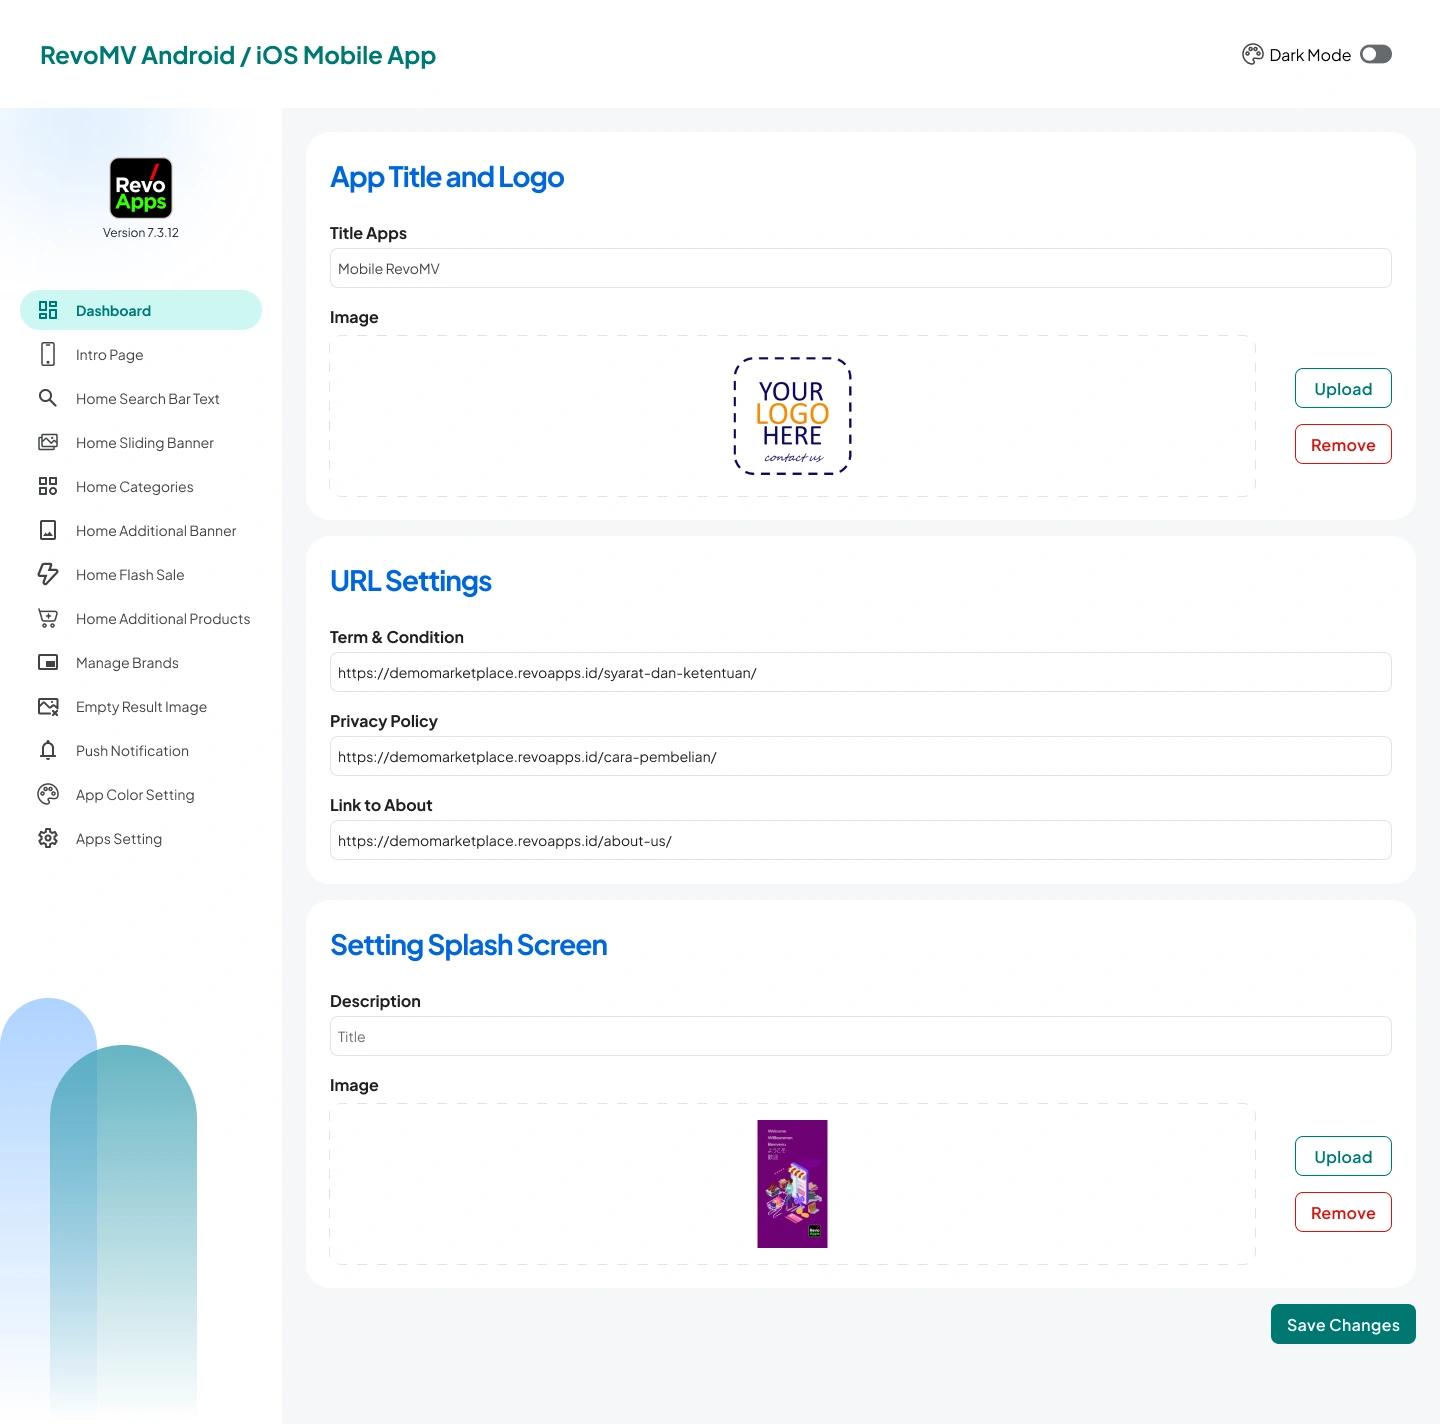Click the Setting Splash Screen heading
The width and height of the screenshot is (1440, 1424).
[469, 945]
